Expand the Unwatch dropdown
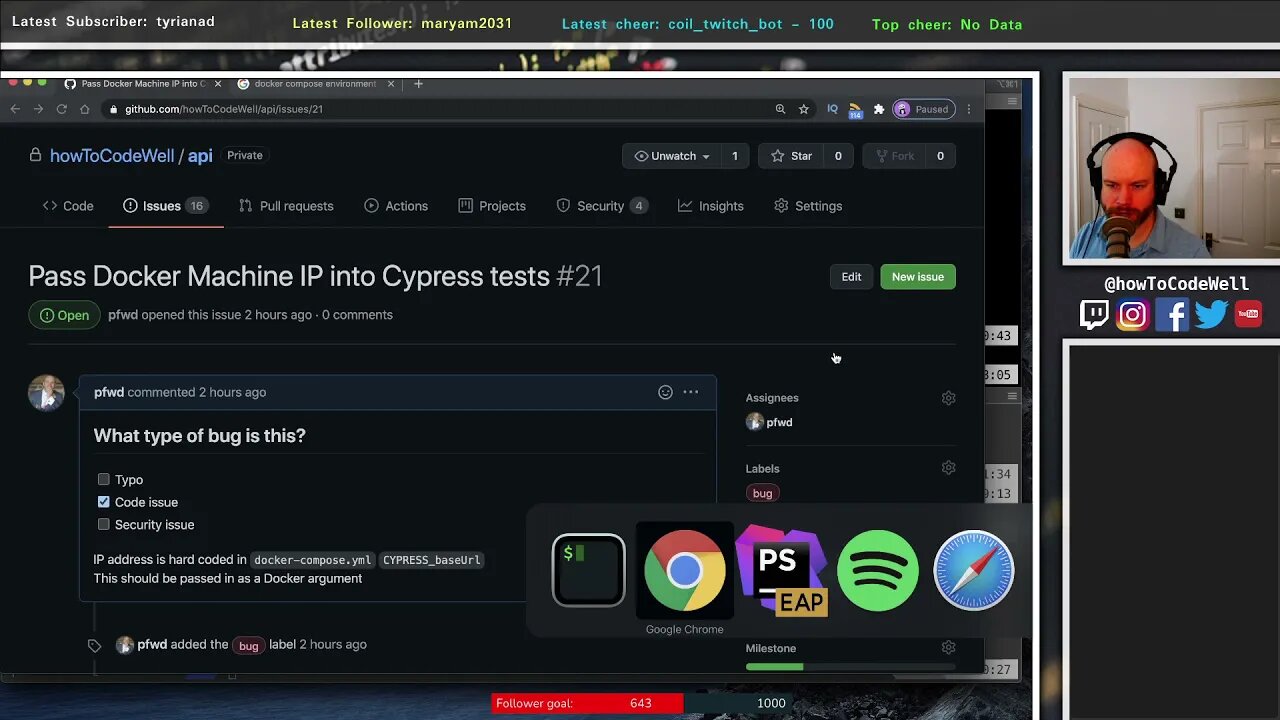The image size is (1280, 720). coord(672,156)
